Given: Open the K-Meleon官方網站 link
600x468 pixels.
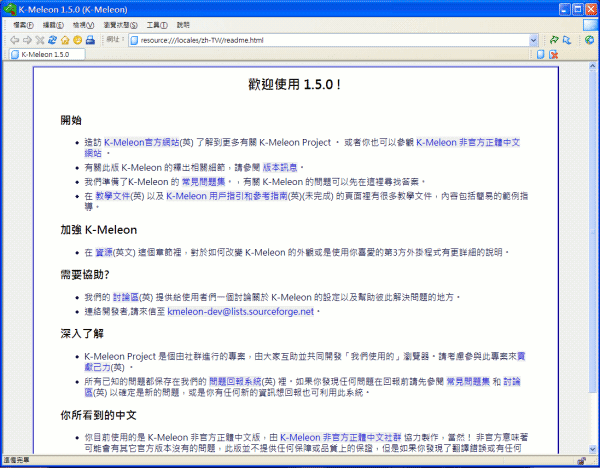Looking at the screenshot, I should pyautogui.click(x=142, y=142).
